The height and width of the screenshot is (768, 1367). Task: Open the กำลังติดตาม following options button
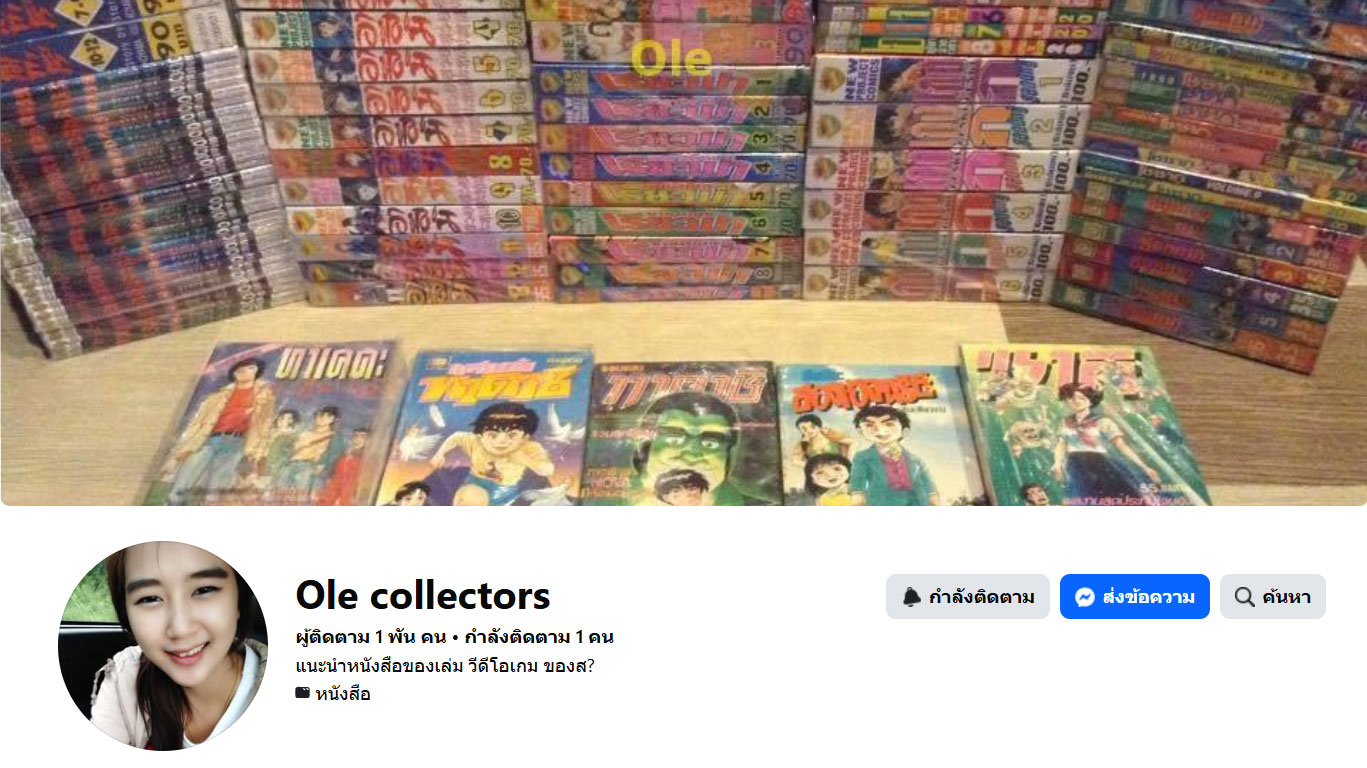[967, 597]
